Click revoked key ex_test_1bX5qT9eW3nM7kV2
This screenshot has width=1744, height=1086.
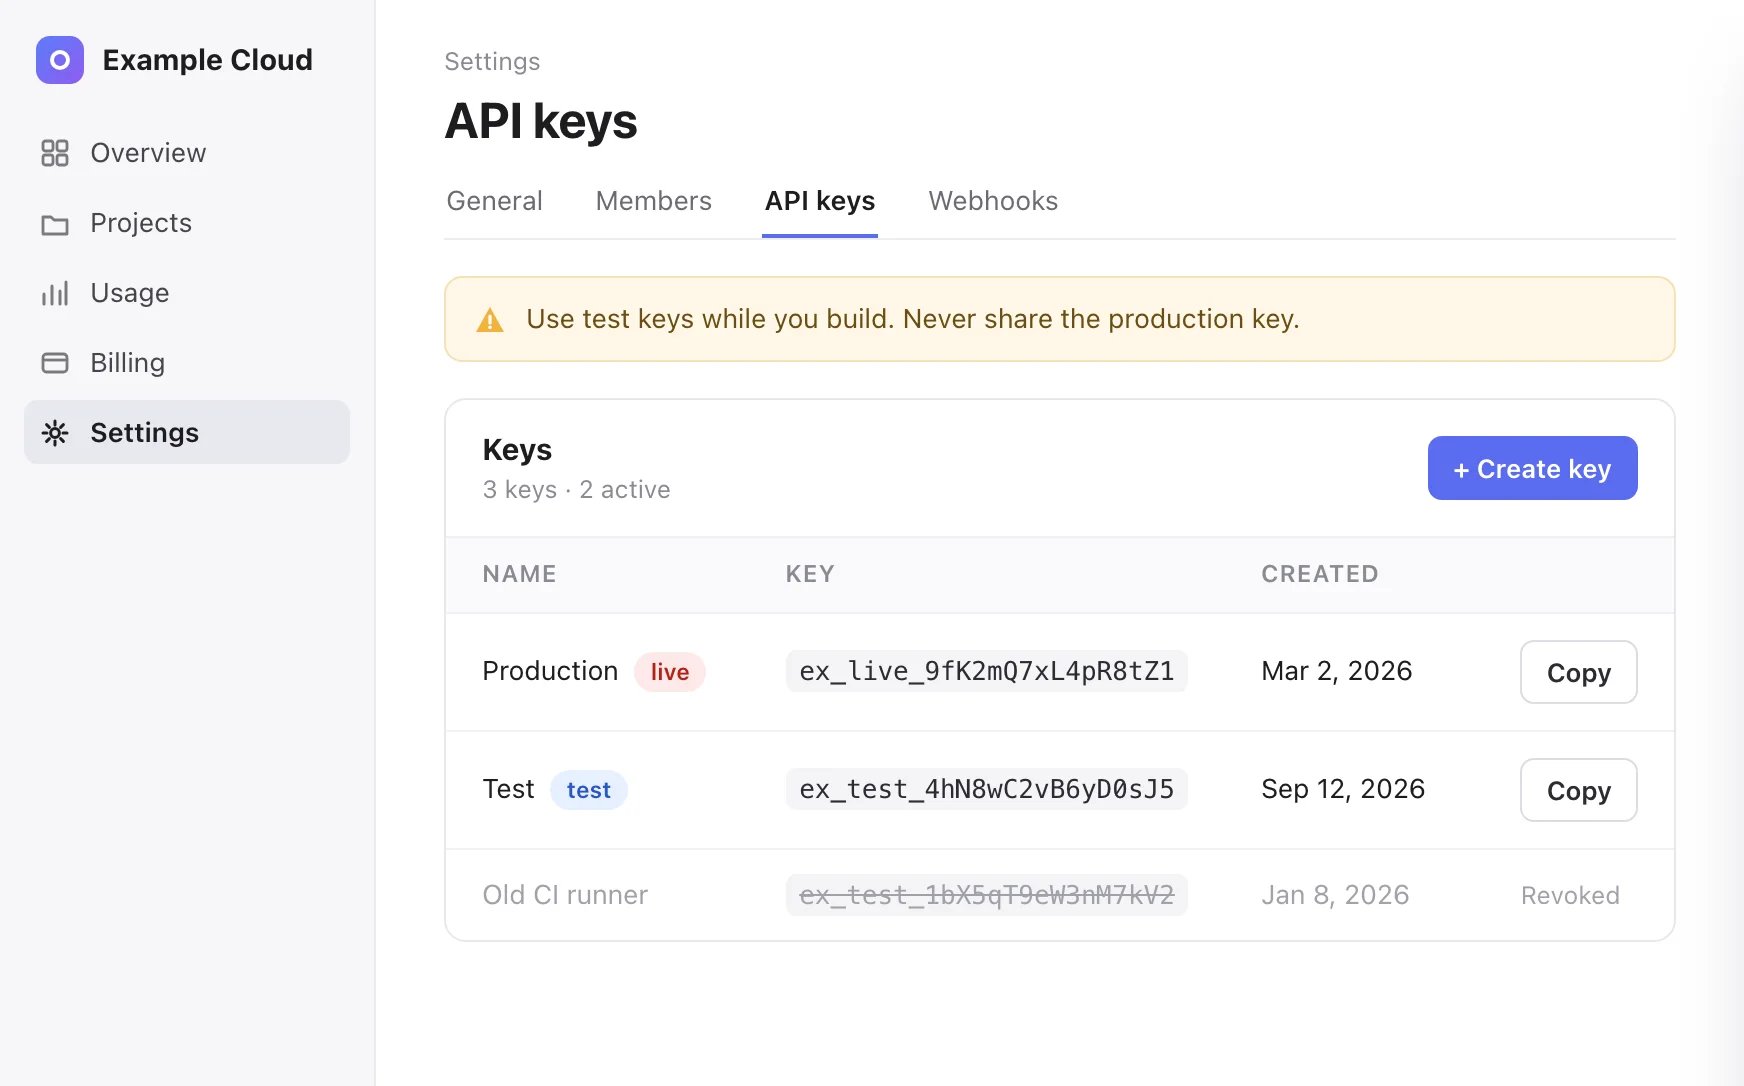[987, 895]
